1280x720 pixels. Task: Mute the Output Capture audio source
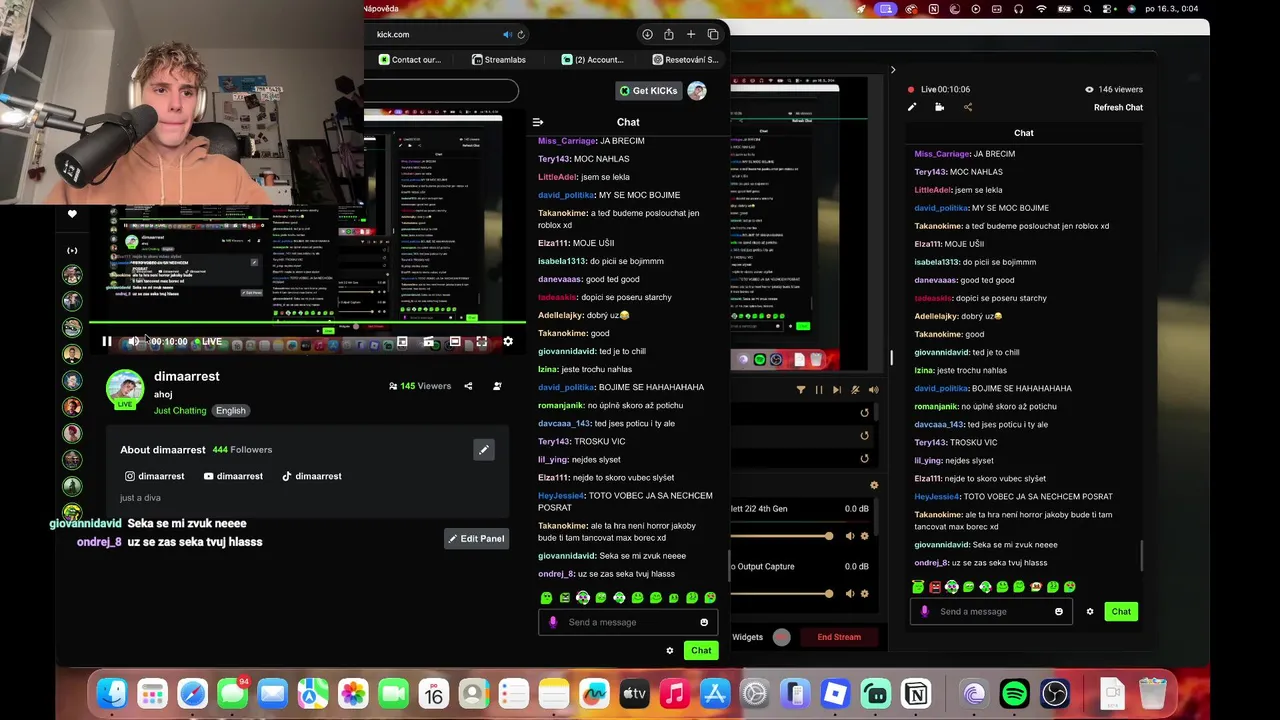850,594
